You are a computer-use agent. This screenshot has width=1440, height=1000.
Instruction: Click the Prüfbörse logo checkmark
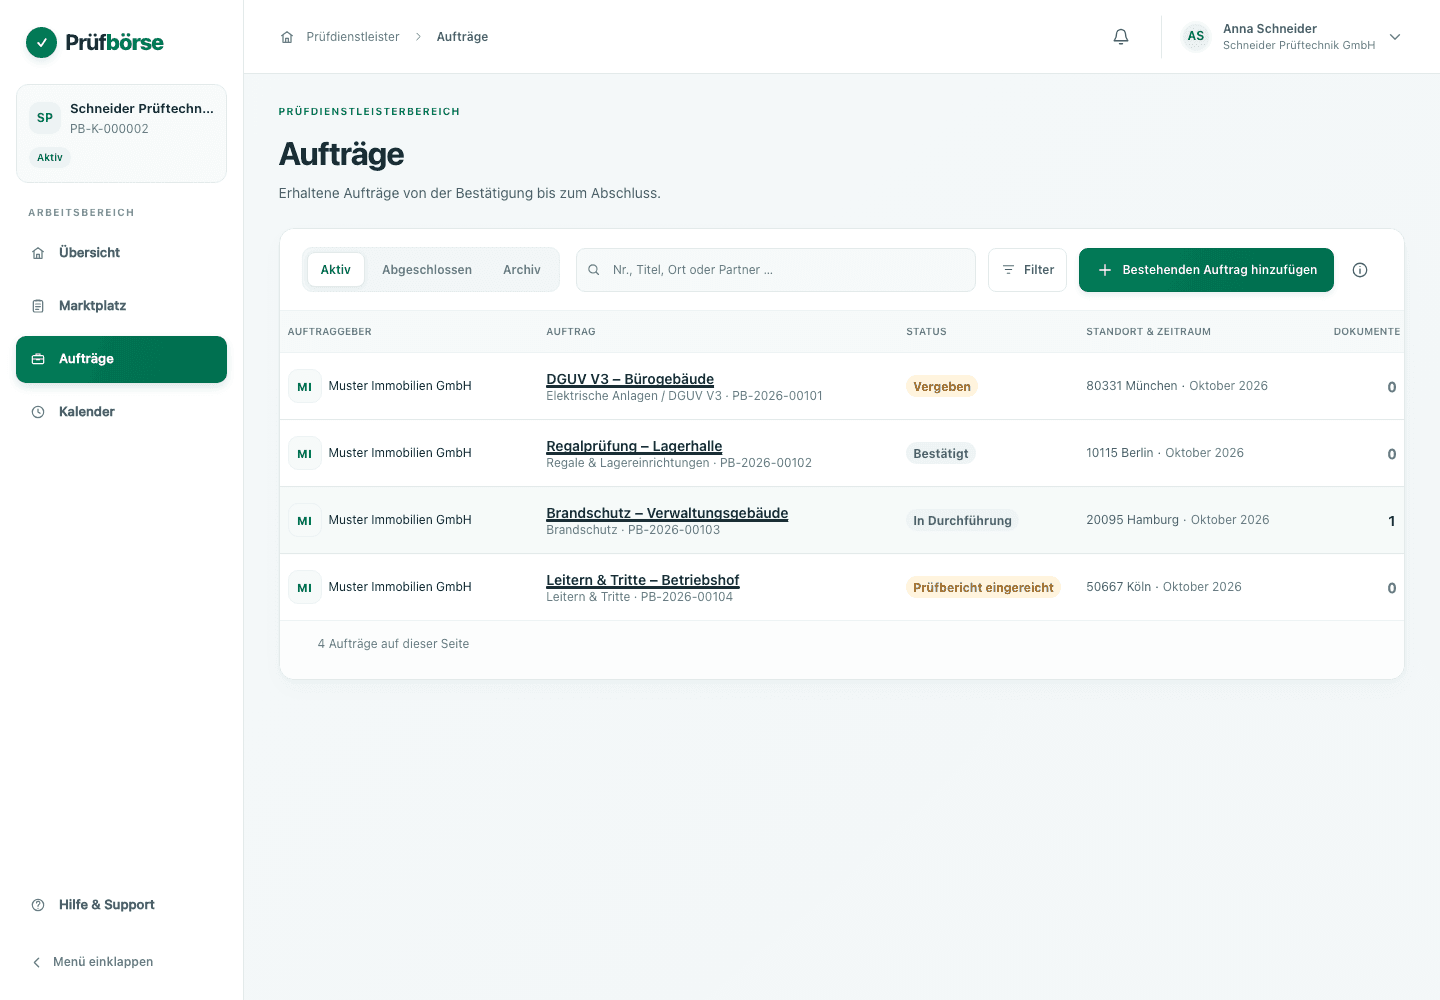(x=41, y=42)
